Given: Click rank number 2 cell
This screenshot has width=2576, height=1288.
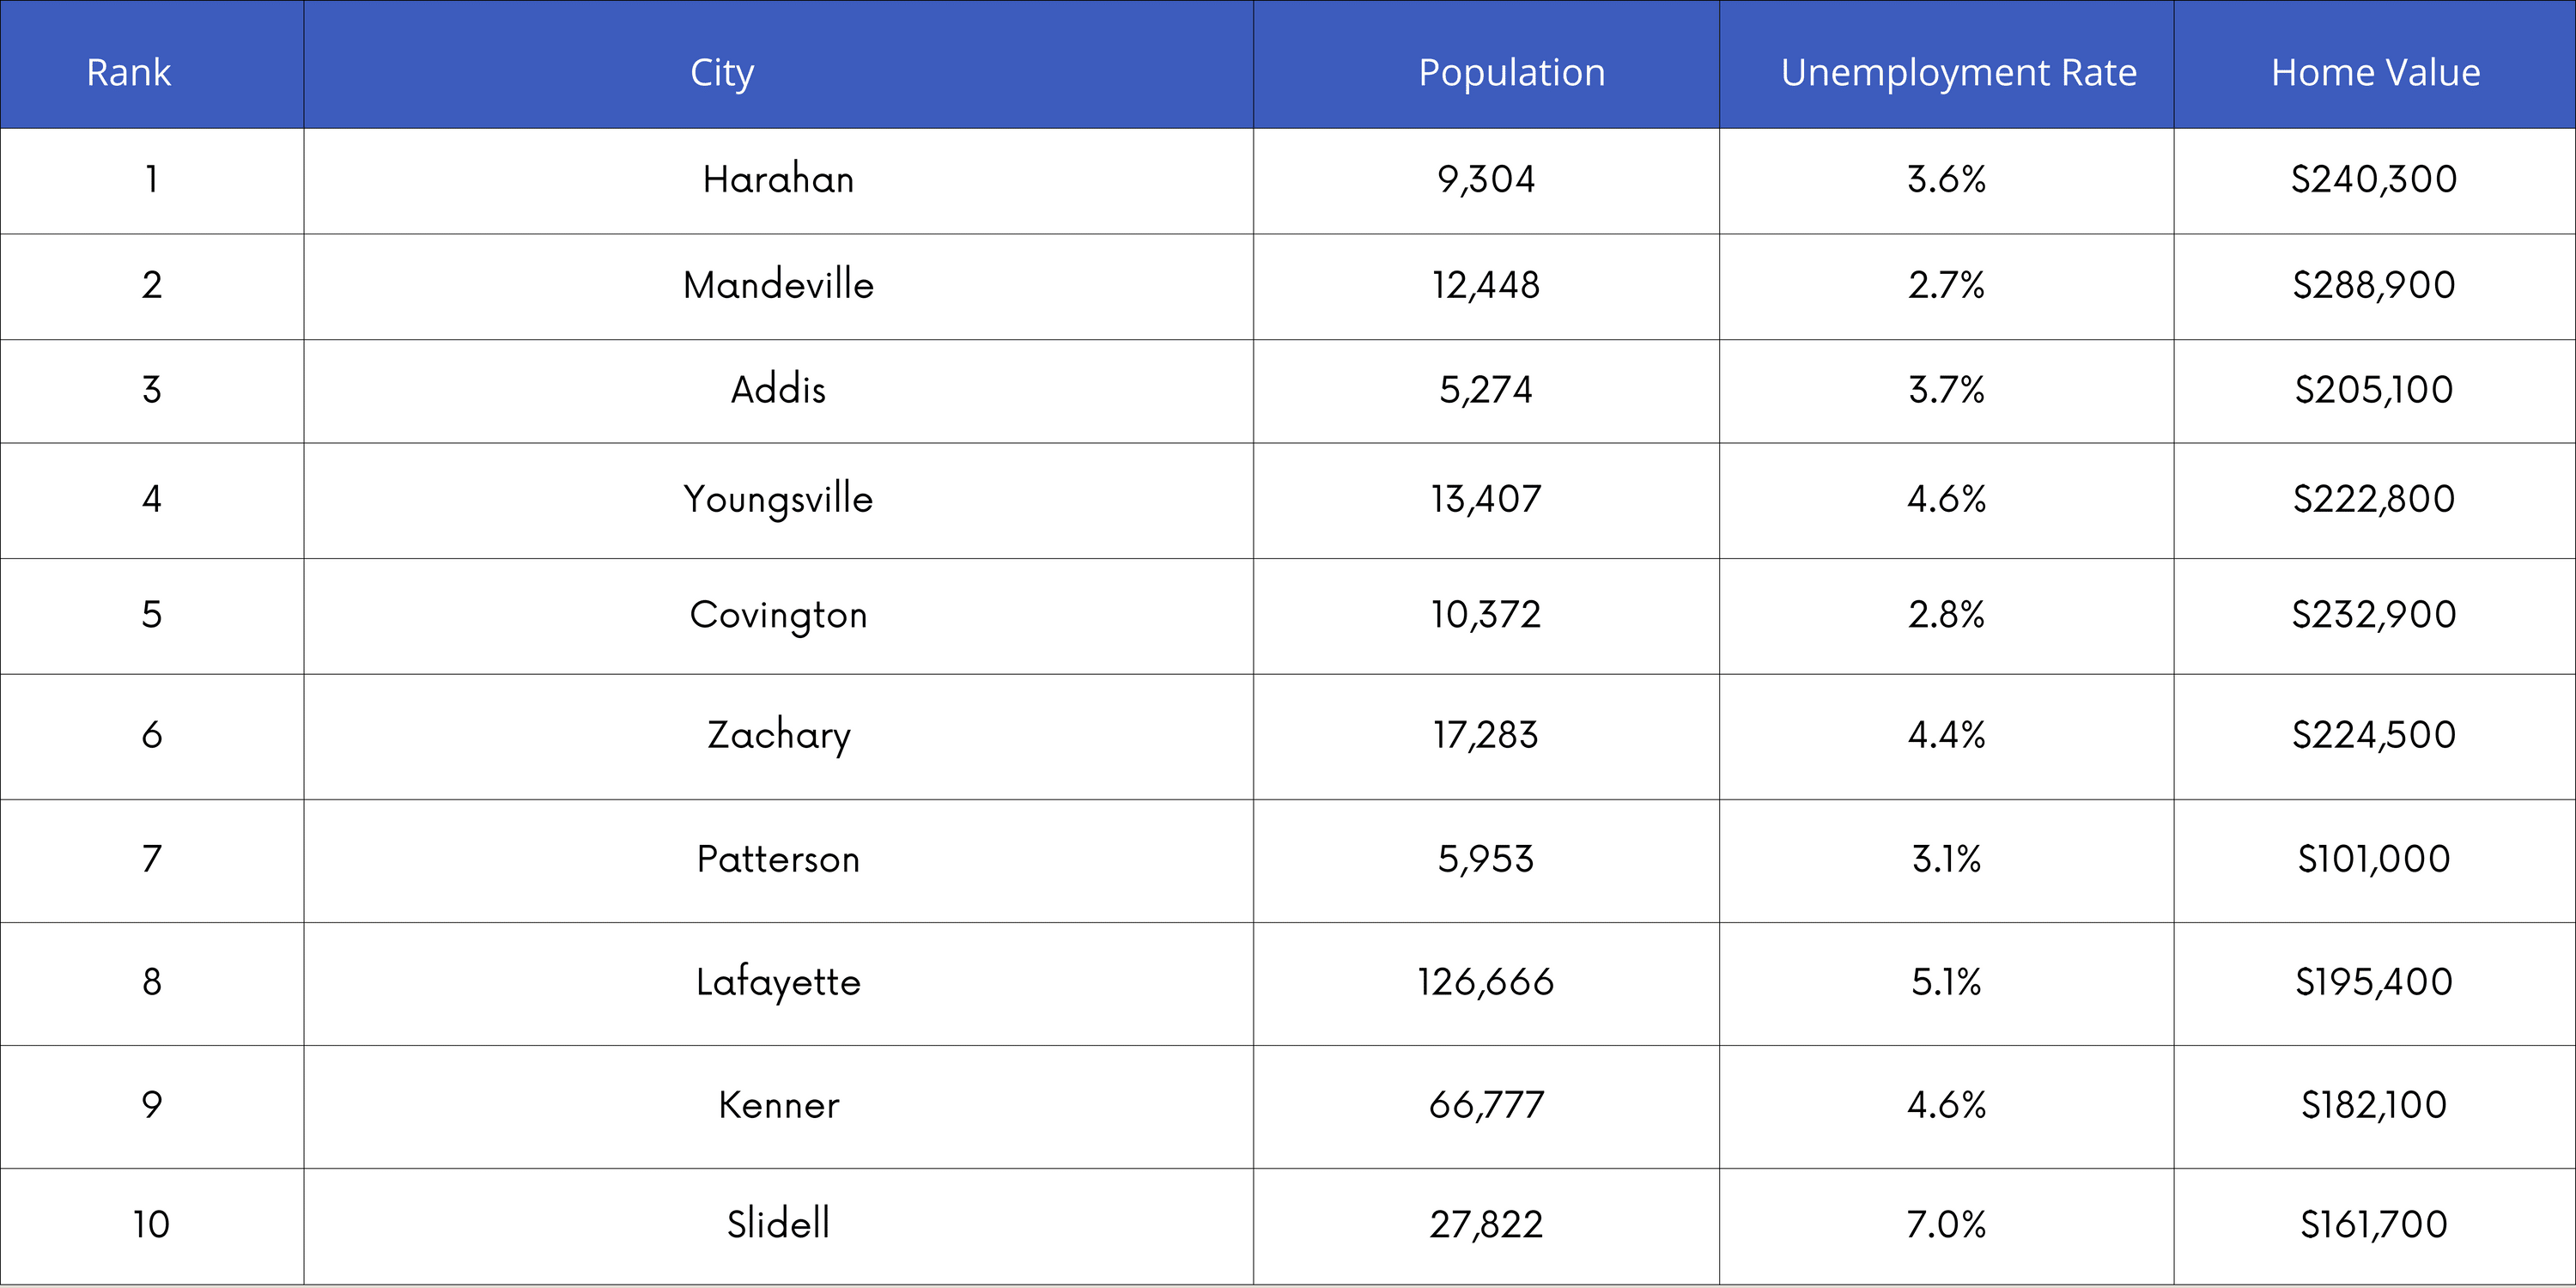Looking at the screenshot, I should tap(152, 285).
